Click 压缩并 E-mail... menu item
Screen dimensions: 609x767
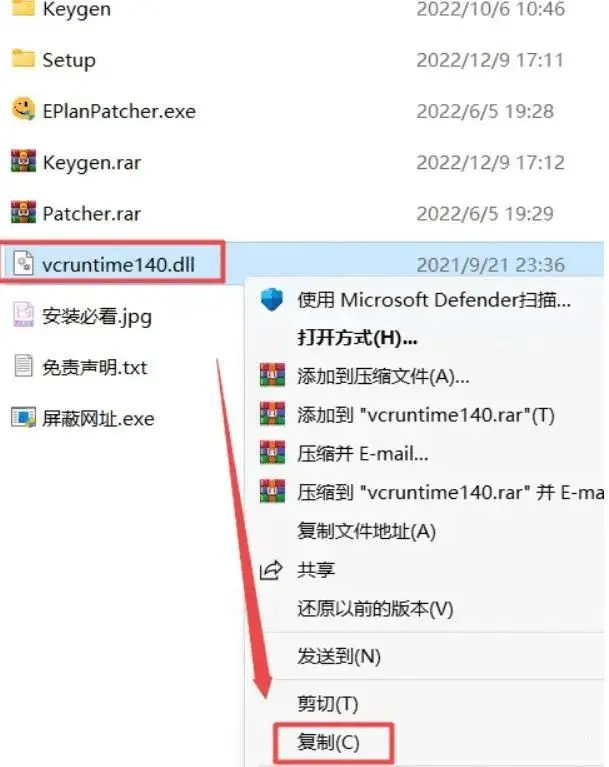362,453
